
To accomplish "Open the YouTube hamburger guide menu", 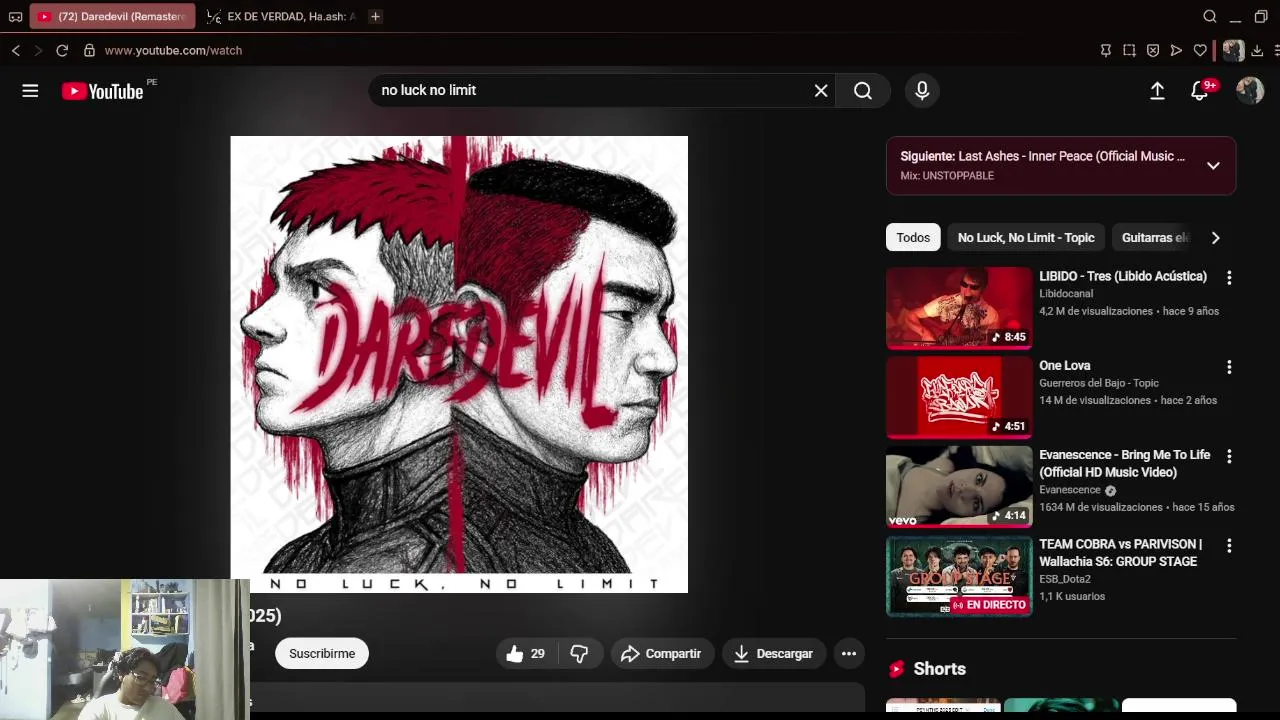I will [30, 91].
